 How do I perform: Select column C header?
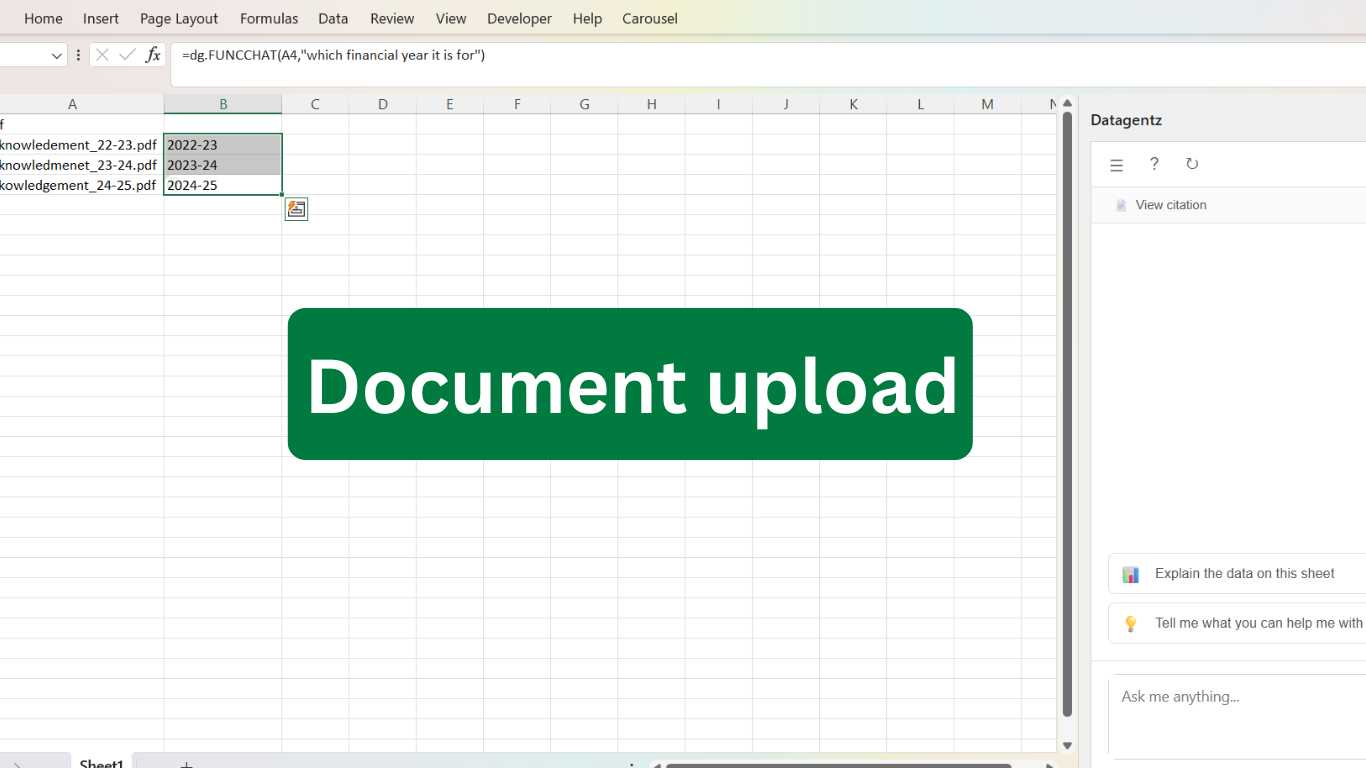(x=315, y=104)
